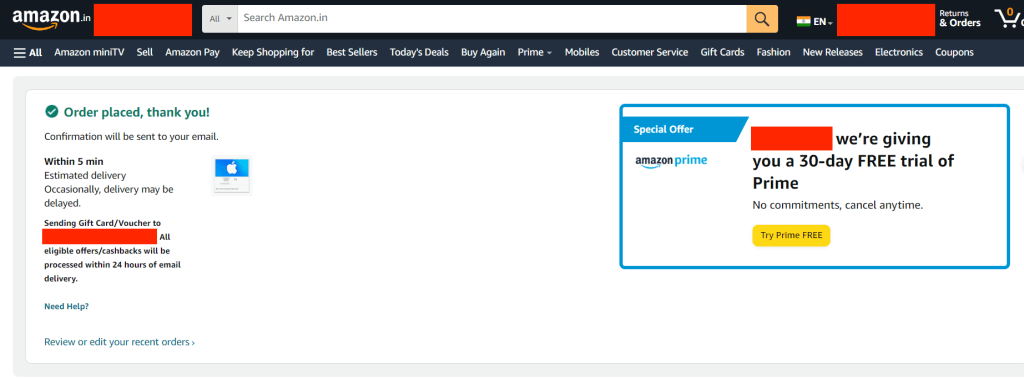Viewport: 1024px width, 378px height.
Task: Open Customer Service
Action: click(650, 52)
